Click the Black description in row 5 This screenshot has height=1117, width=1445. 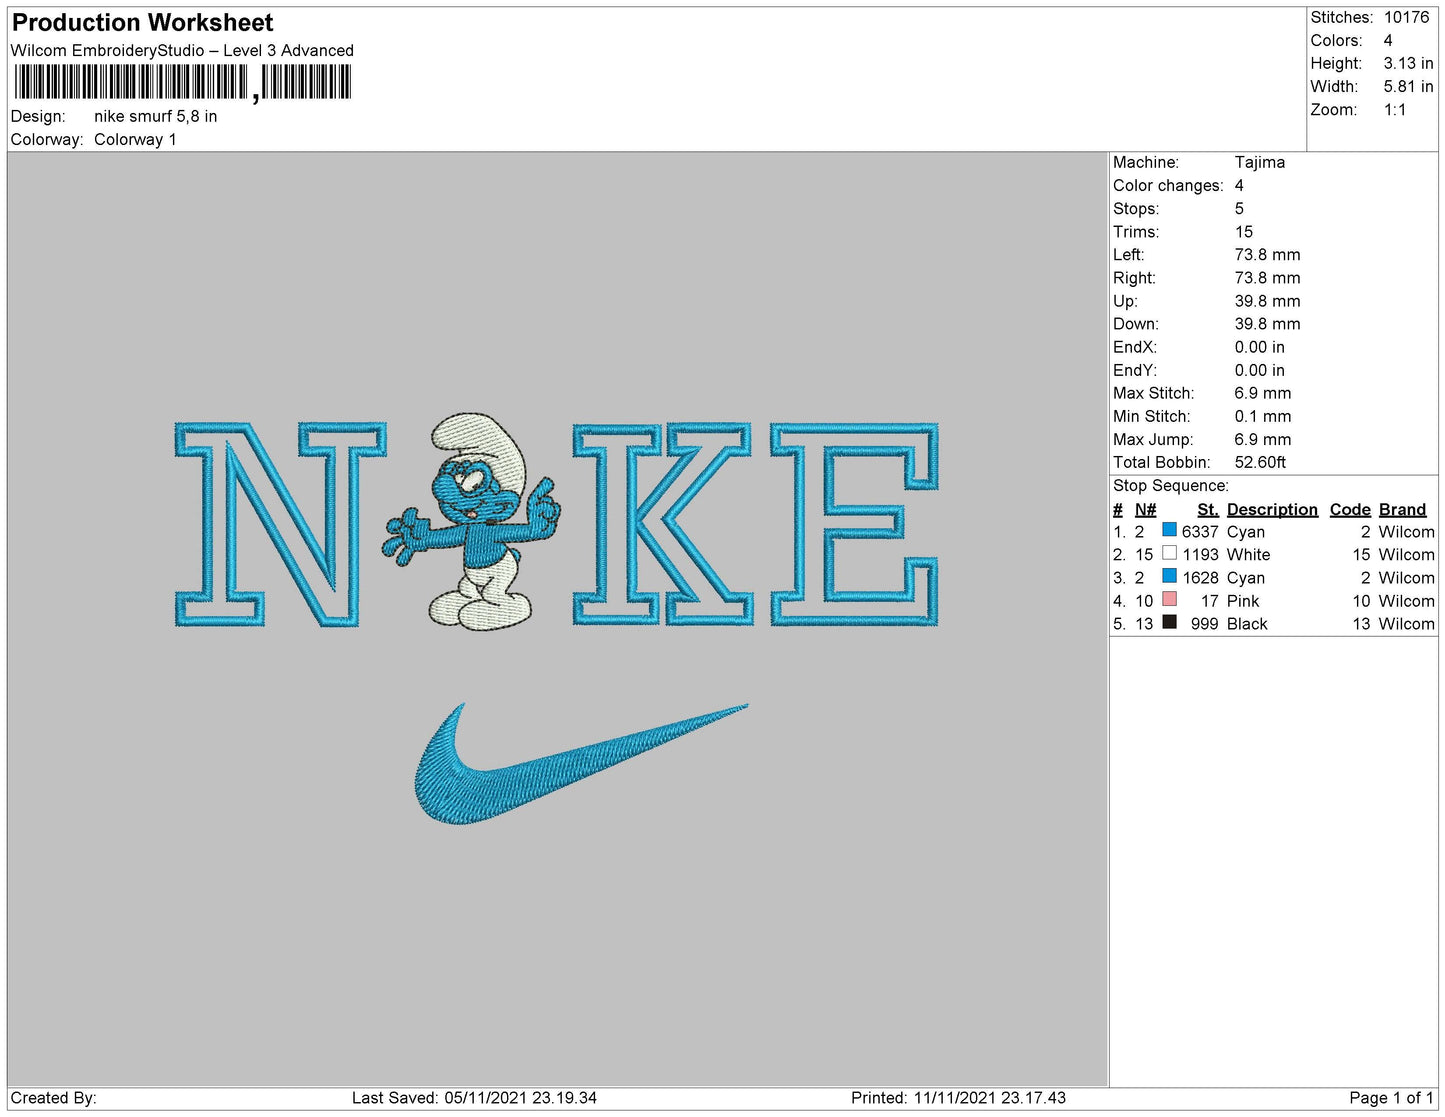(1247, 624)
